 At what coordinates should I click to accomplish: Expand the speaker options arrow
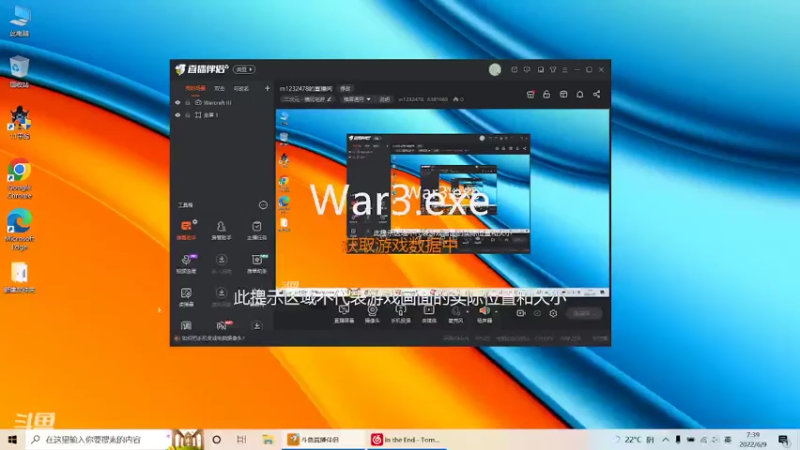pos(496,311)
